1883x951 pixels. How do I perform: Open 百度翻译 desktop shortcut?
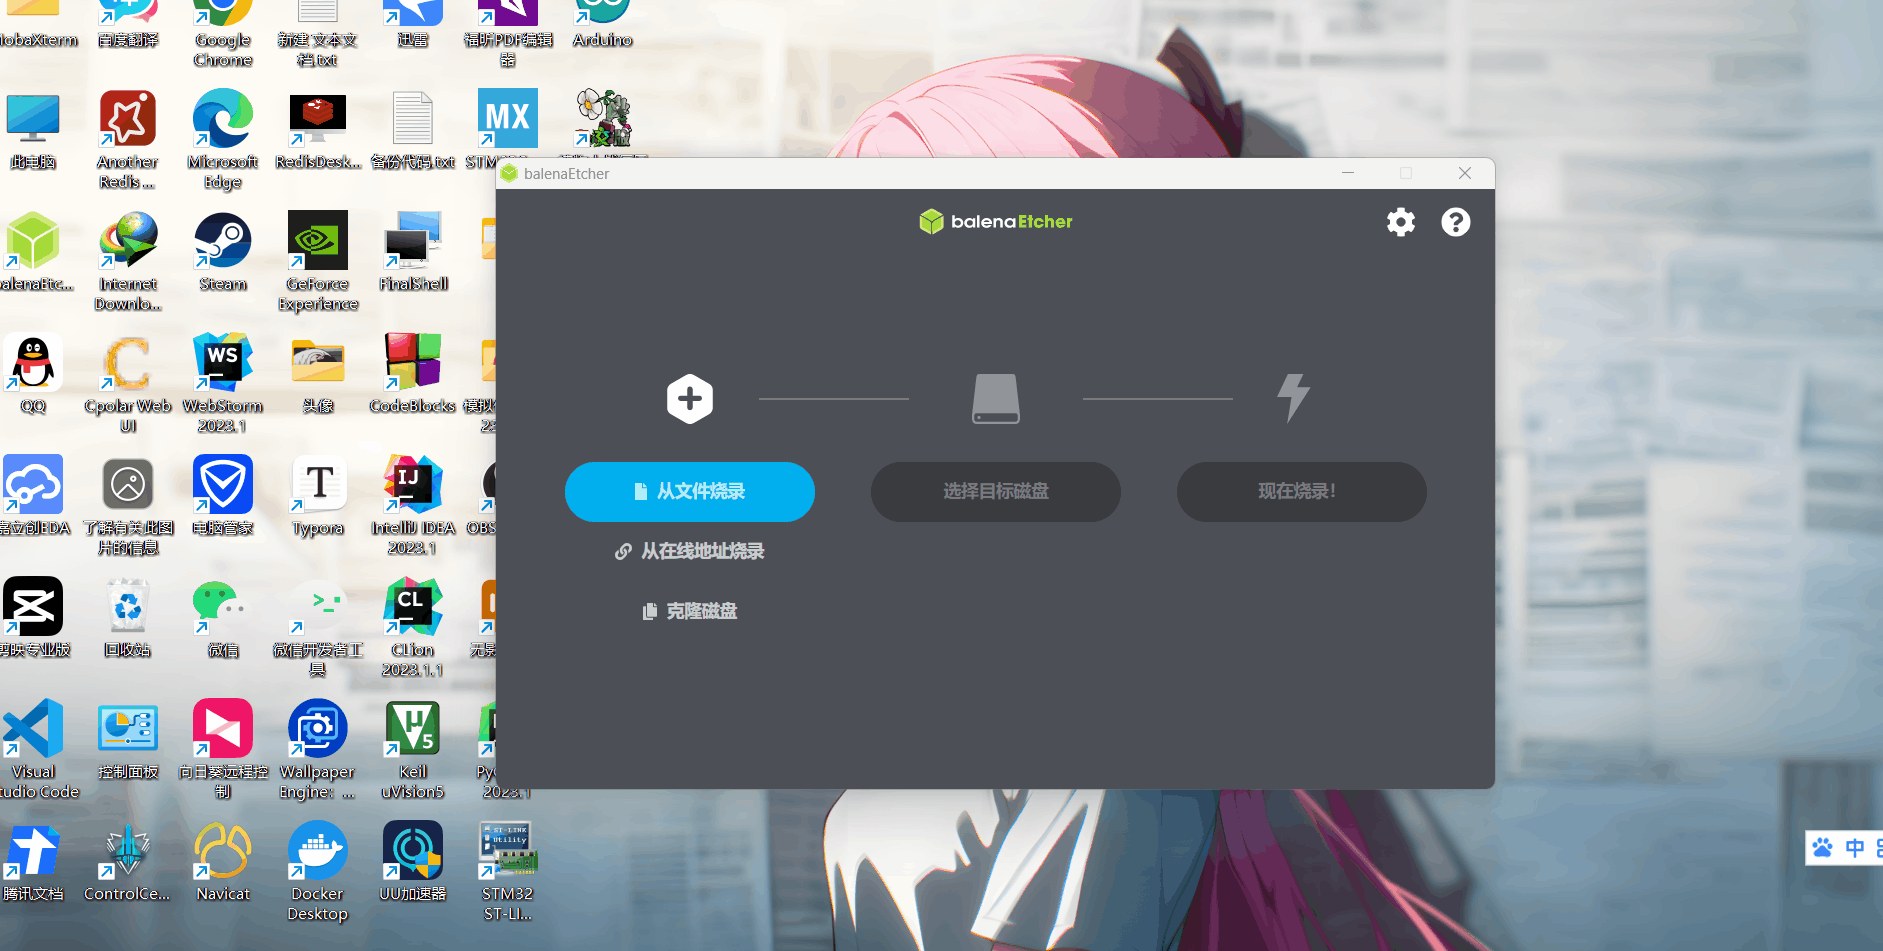pyautogui.click(x=128, y=22)
